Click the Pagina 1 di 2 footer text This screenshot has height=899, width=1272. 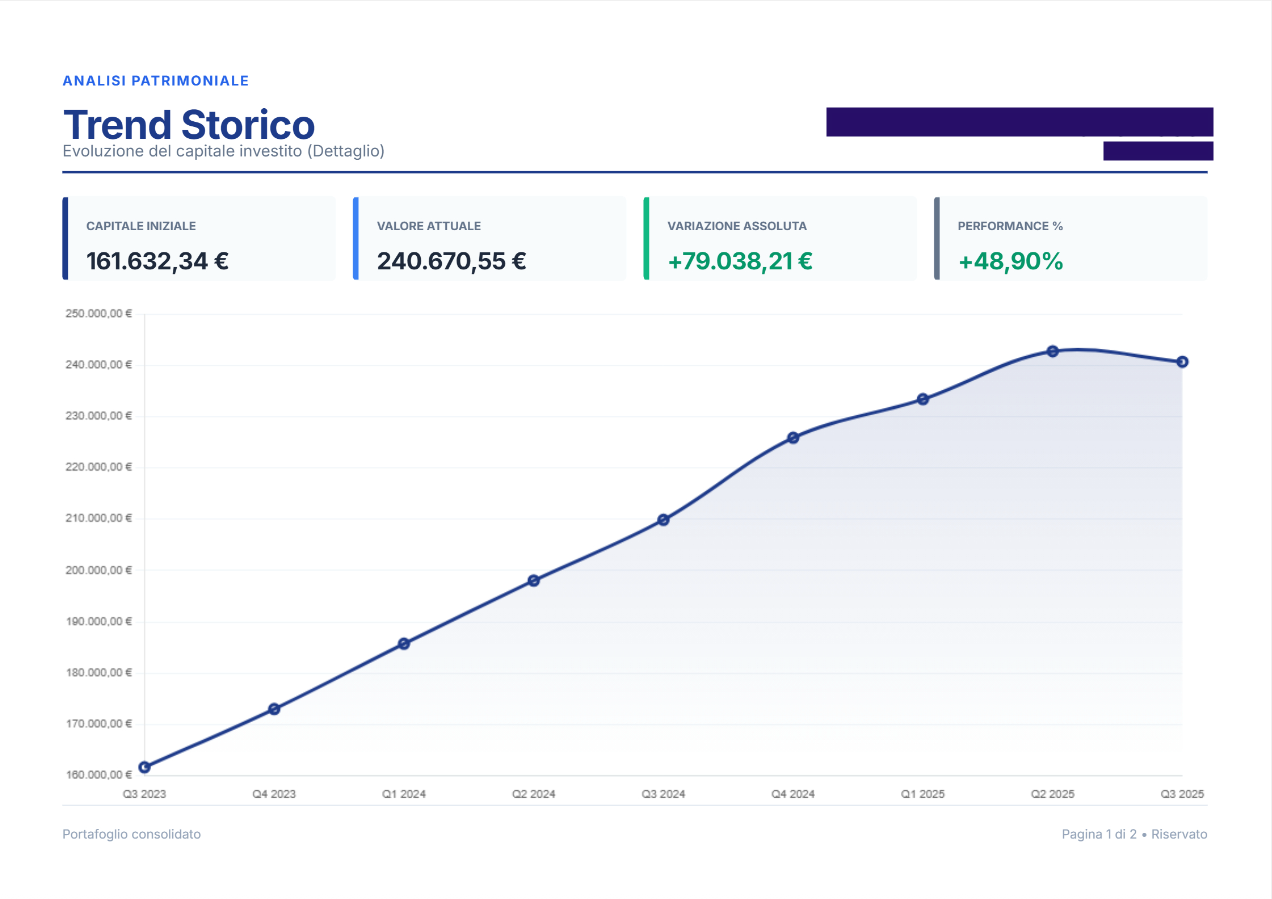point(1099,834)
